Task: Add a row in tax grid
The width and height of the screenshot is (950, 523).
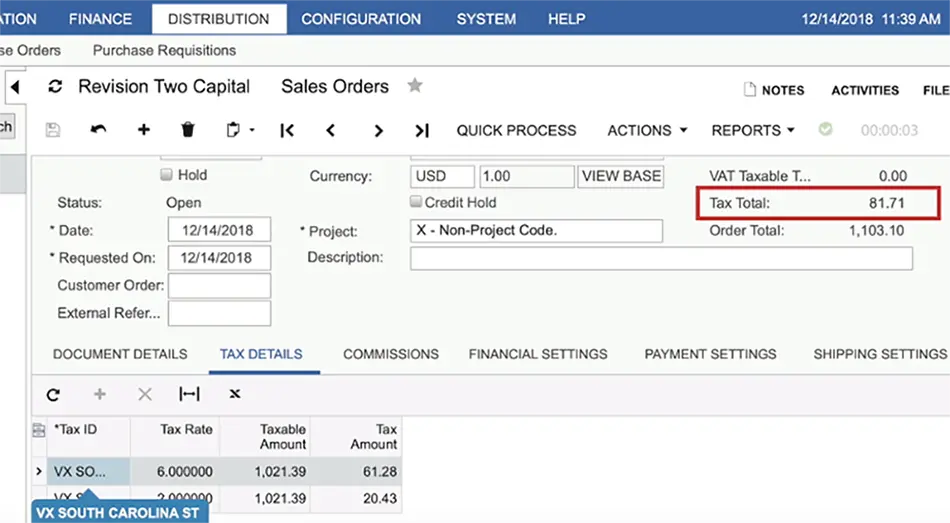Action: pos(99,395)
